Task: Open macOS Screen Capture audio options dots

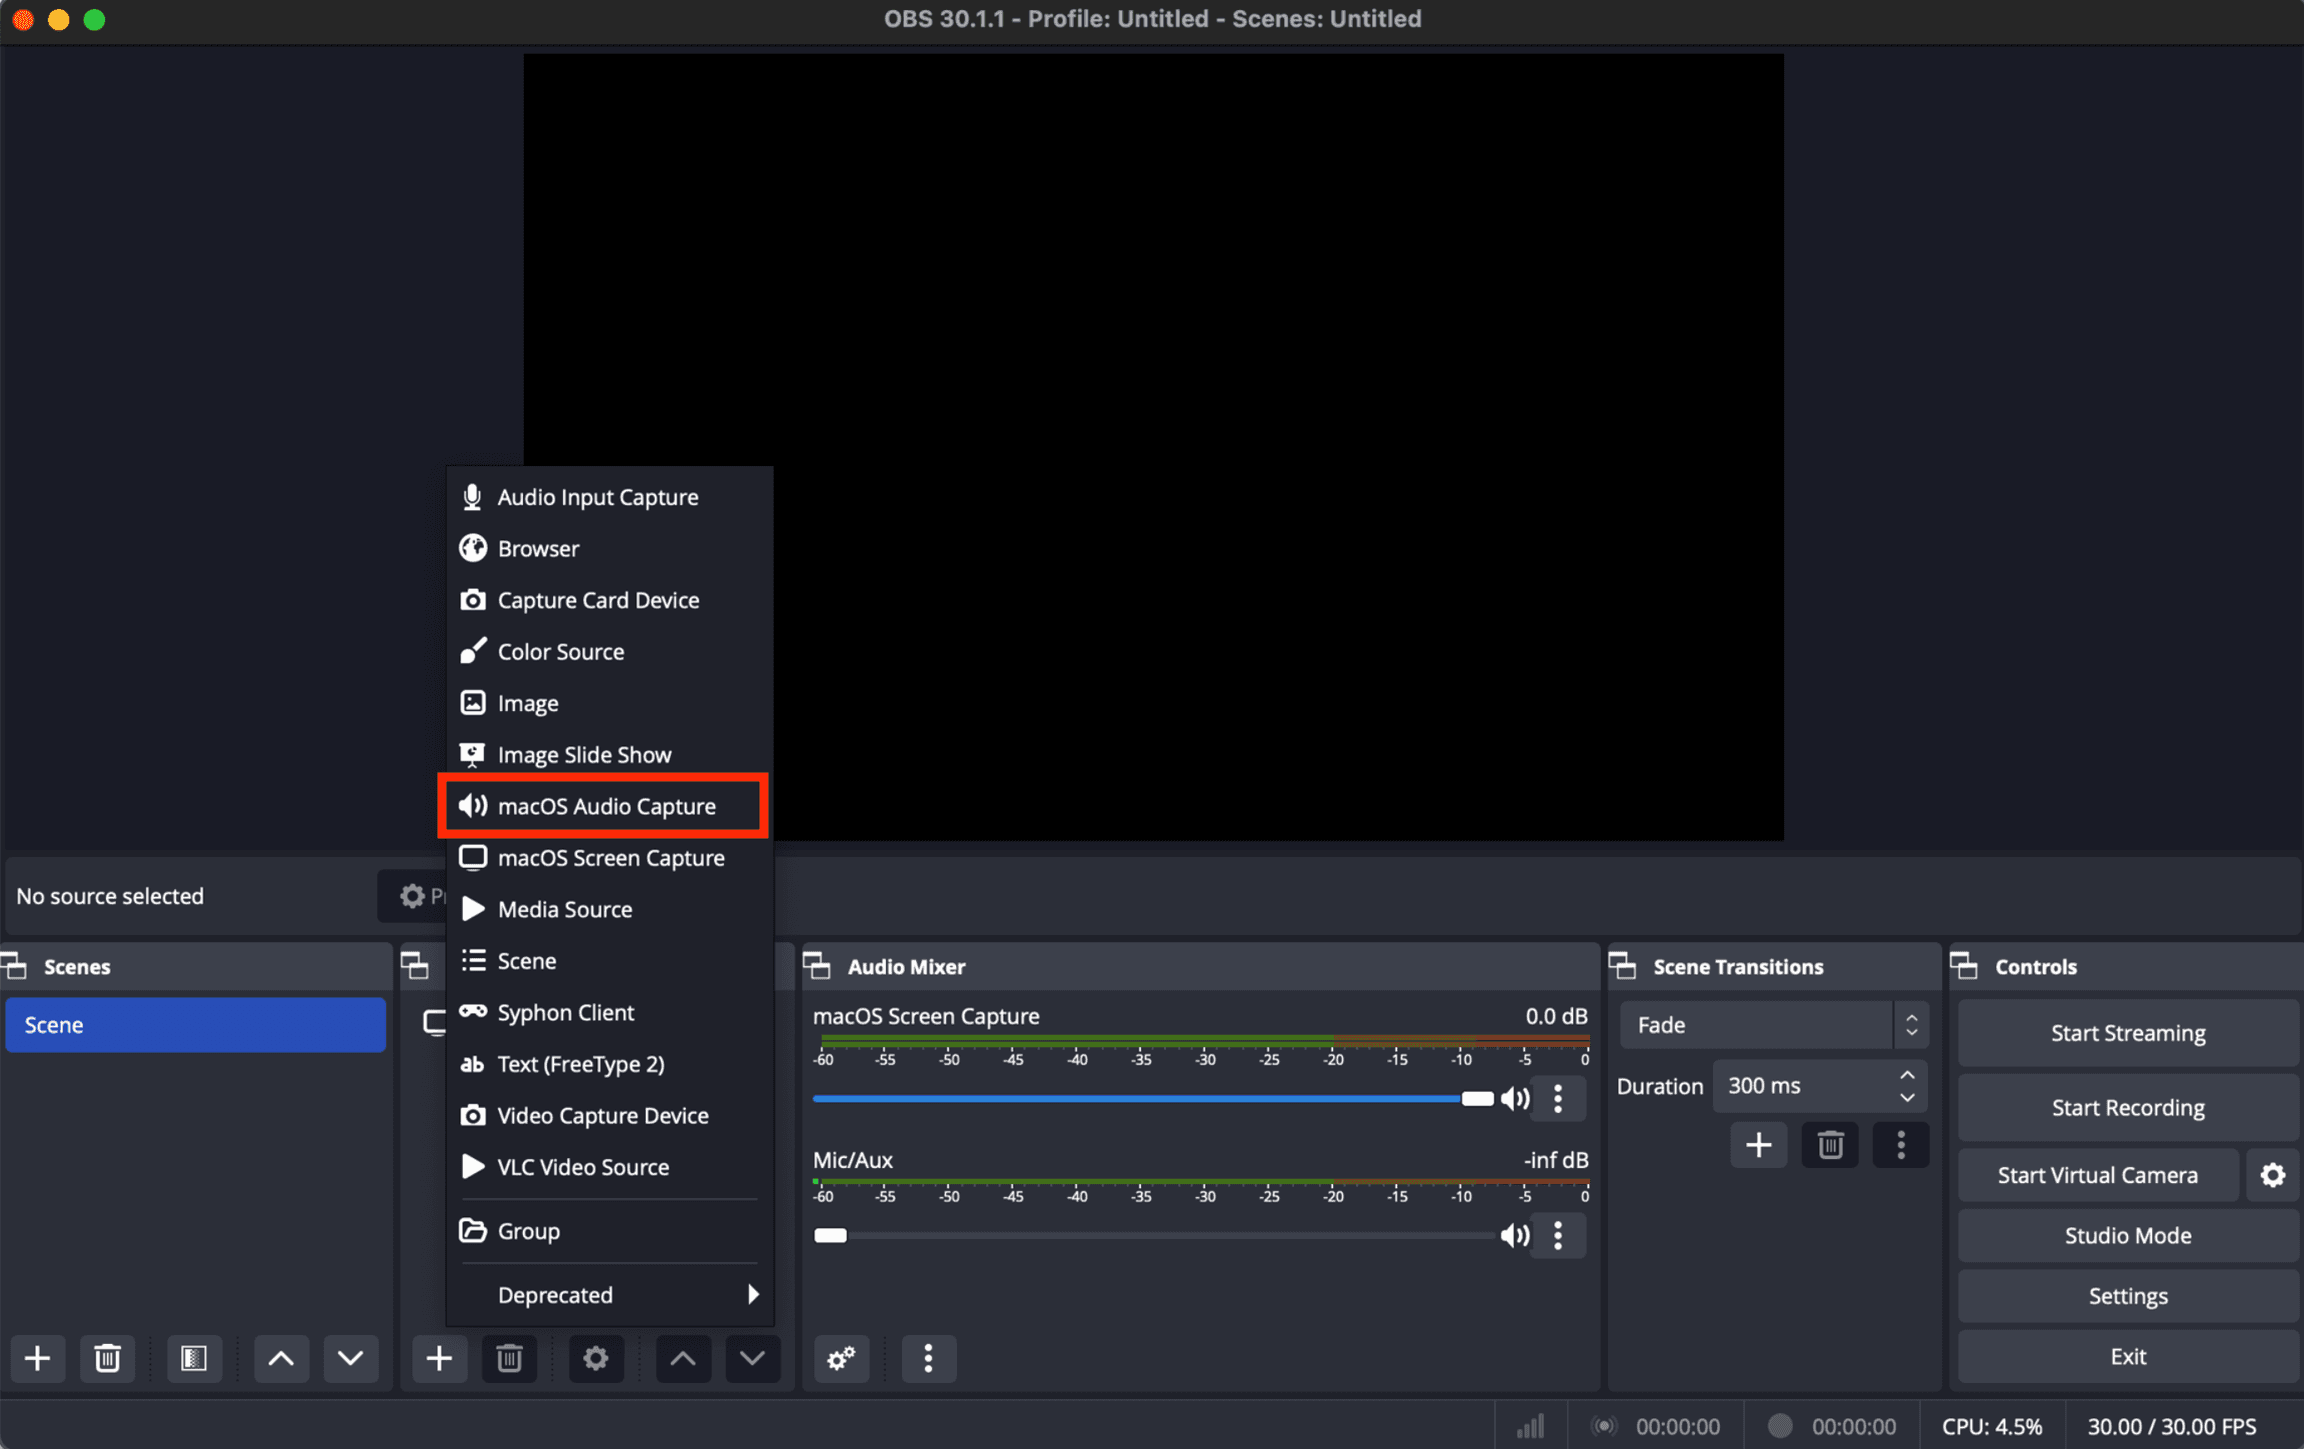Action: point(1558,1099)
